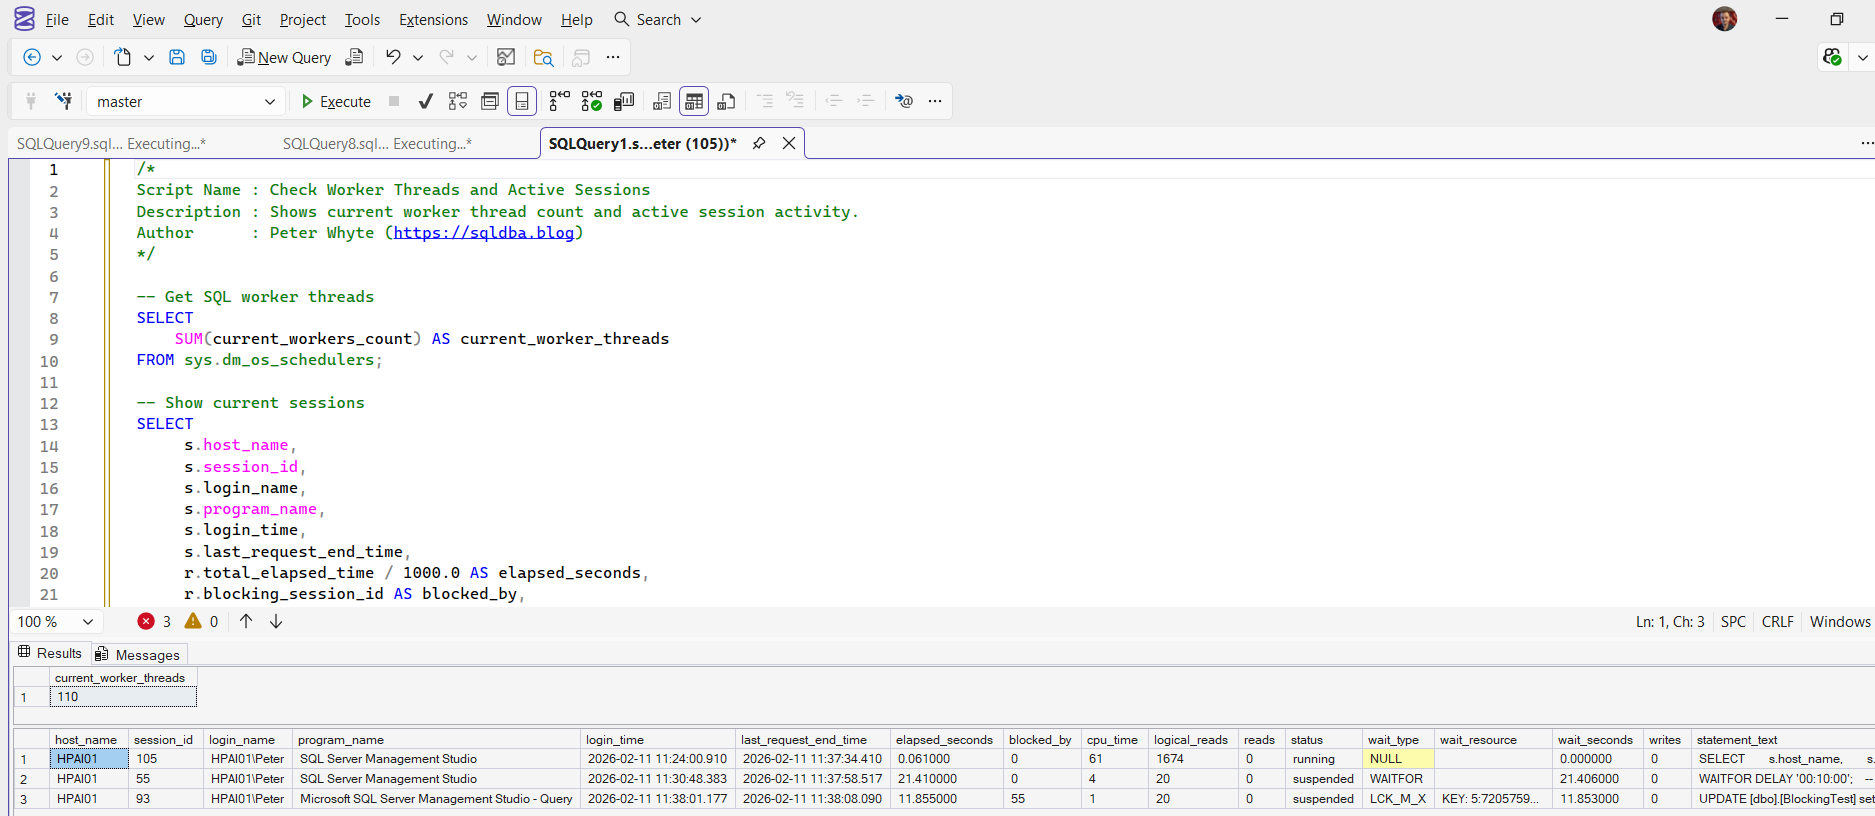The image size is (1875, 816).
Task: Toggle Results to Grid output mode
Action: click(x=694, y=101)
